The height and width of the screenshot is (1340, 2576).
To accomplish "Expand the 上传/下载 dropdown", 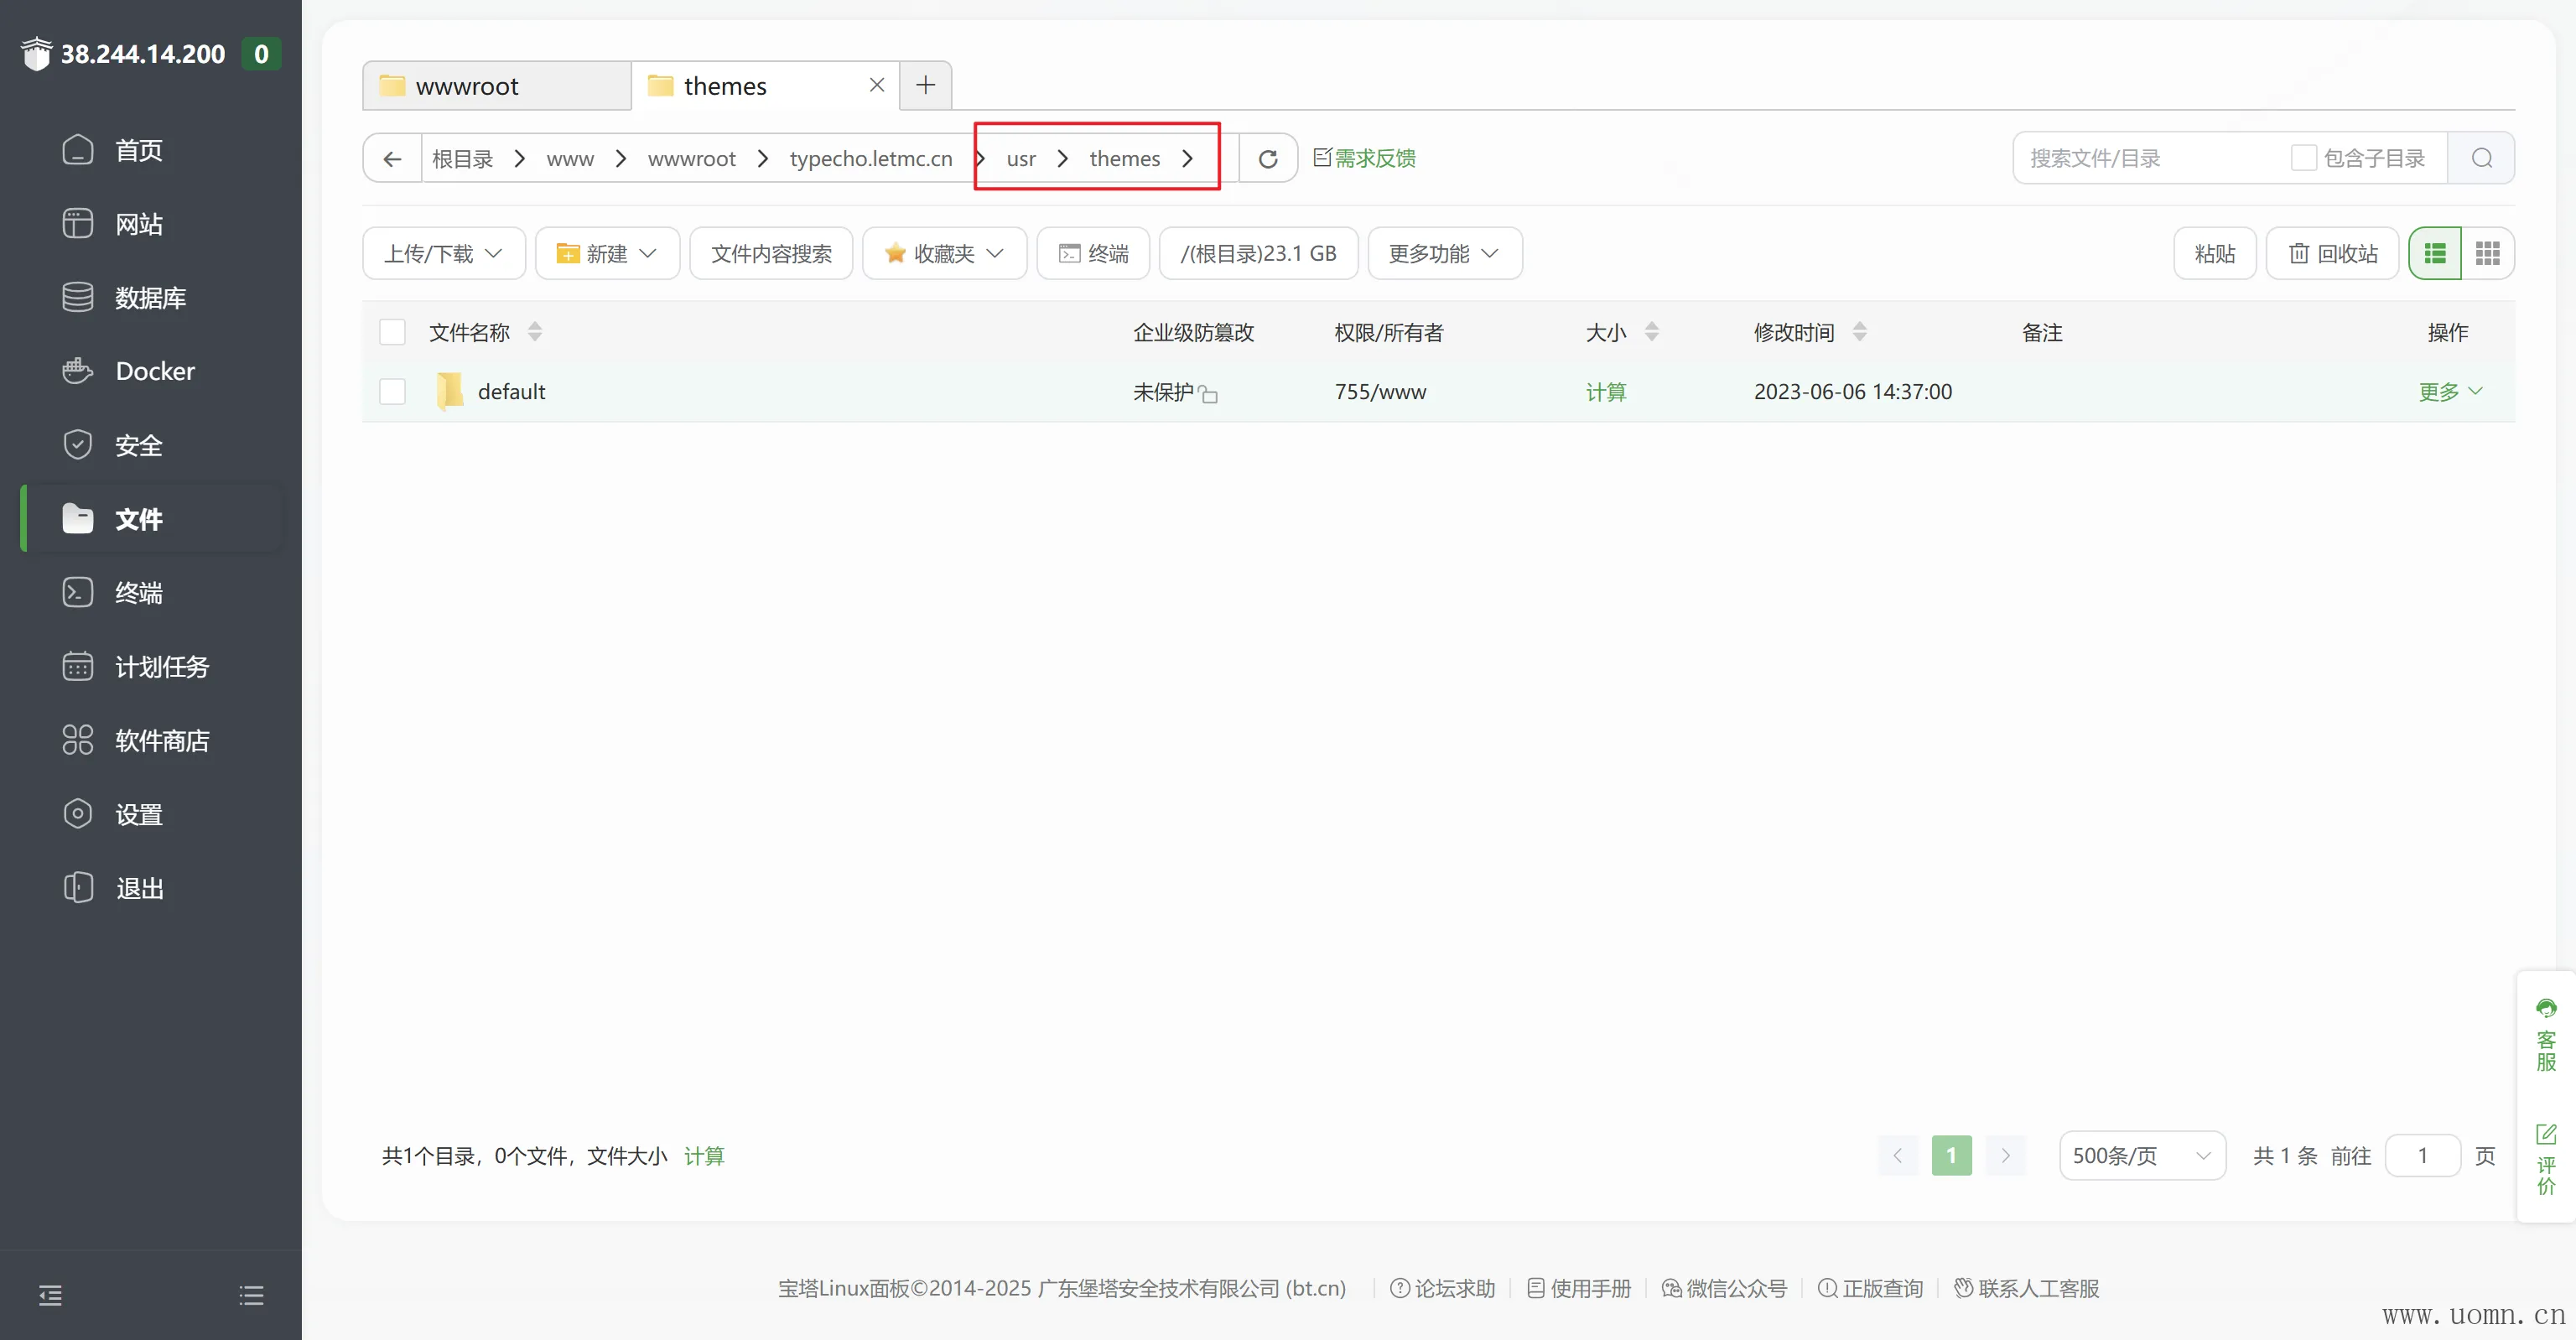I will click(x=443, y=254).
